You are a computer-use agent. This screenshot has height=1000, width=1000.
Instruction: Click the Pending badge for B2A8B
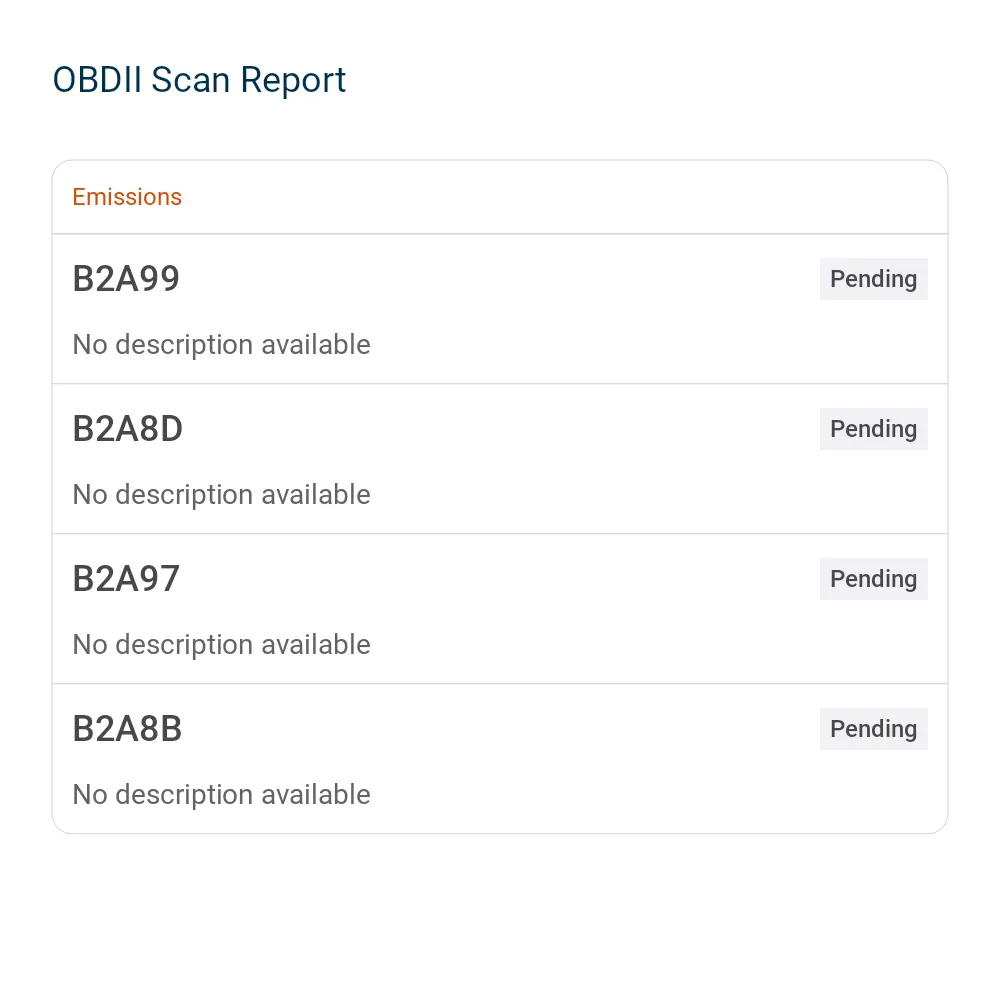tap(873, 728)
